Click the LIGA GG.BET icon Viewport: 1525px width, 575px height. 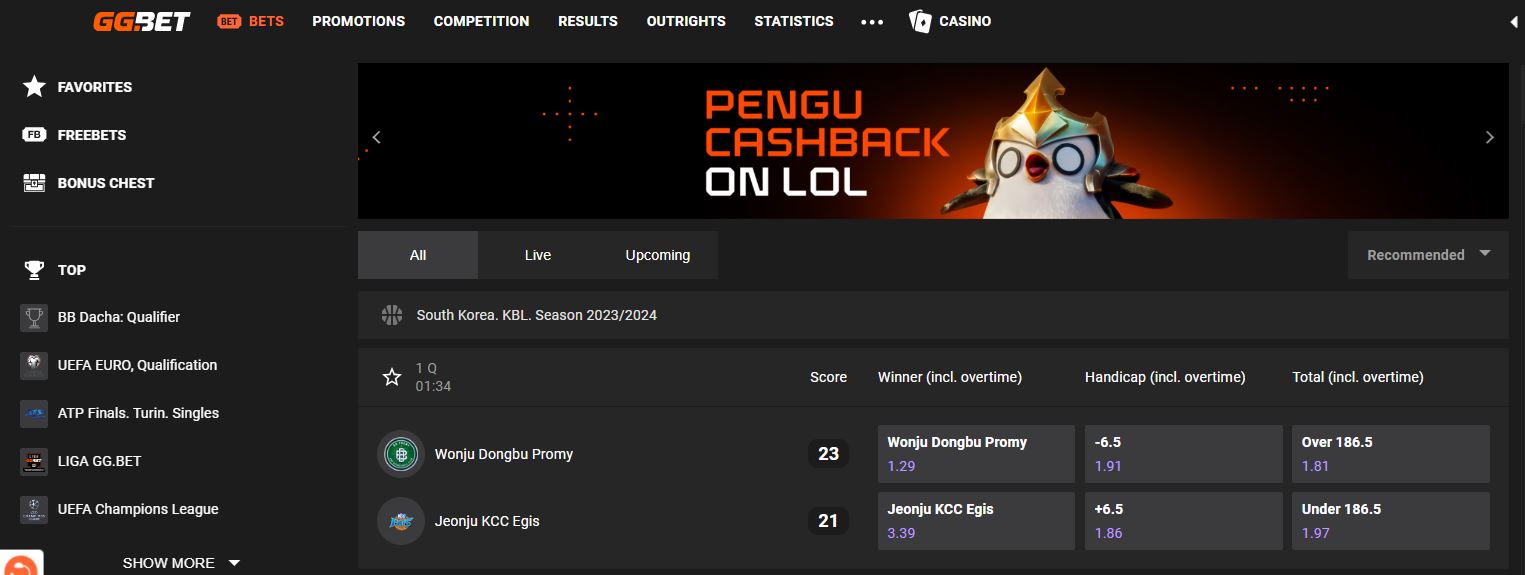pos(34,461)
